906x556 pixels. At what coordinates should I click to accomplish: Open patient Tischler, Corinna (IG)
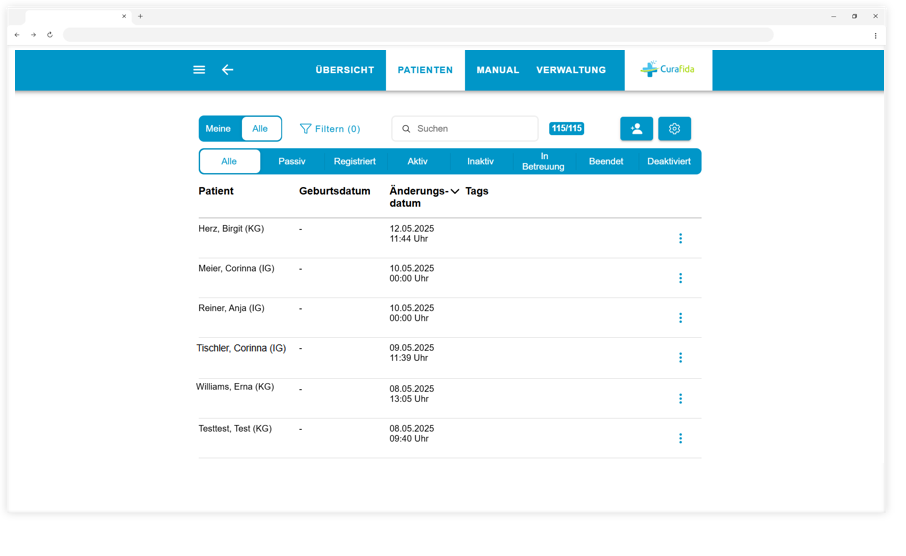[242, 349]
